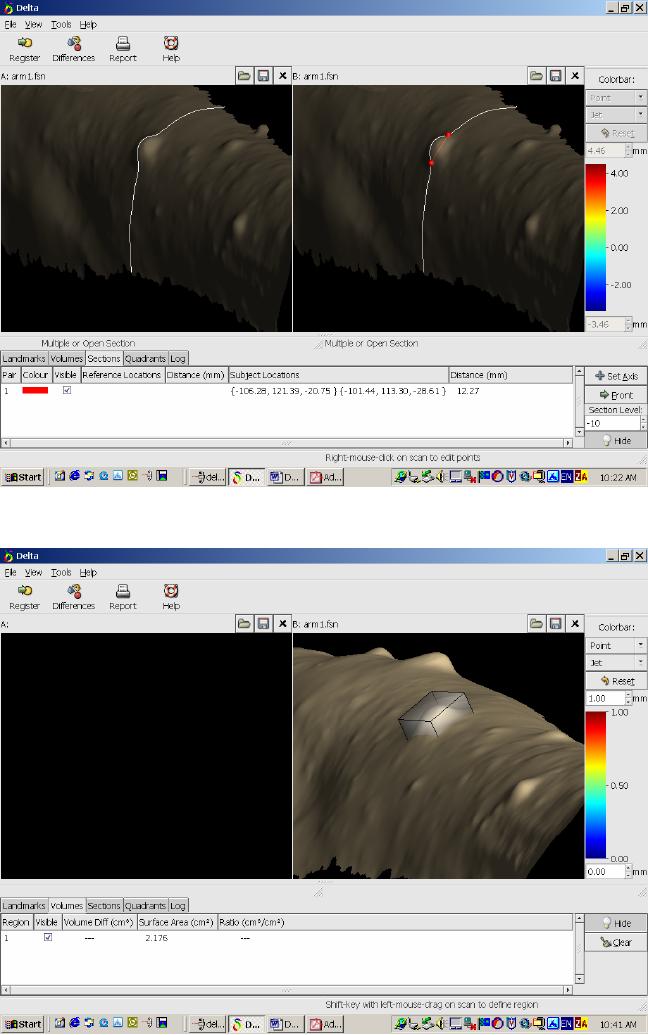648x1035 pixels.
Task: Open Help menu in lower Delta window
Action: pos(88,572)
